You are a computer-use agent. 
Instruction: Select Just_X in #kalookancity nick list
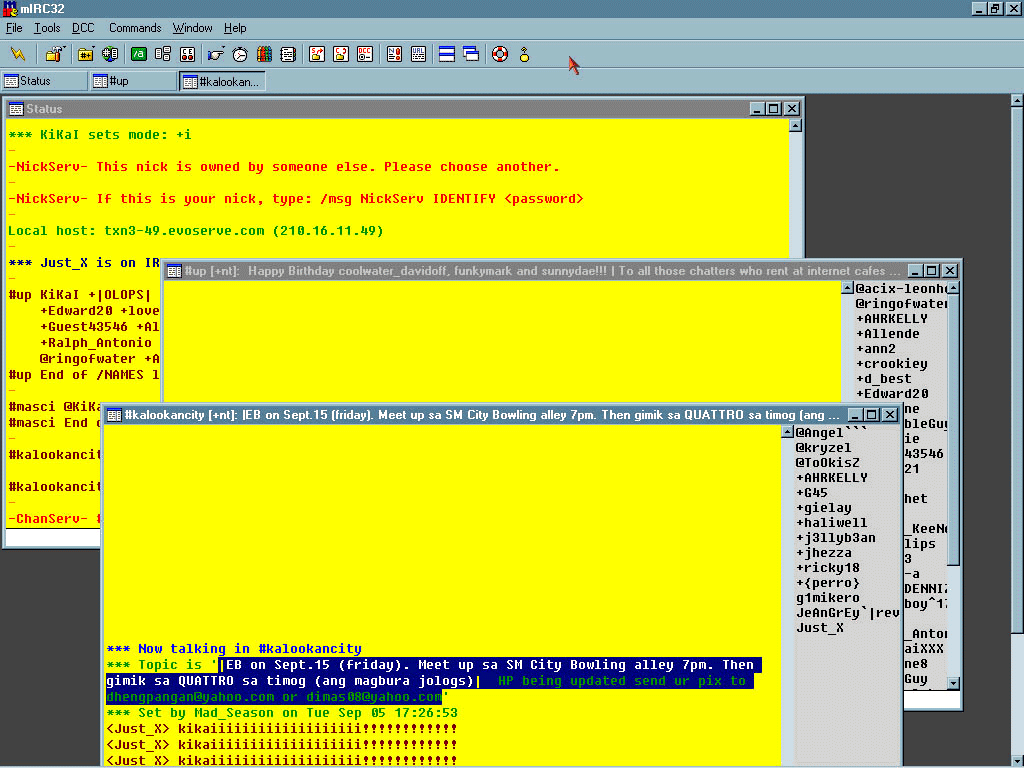click(x=819, y=628)
